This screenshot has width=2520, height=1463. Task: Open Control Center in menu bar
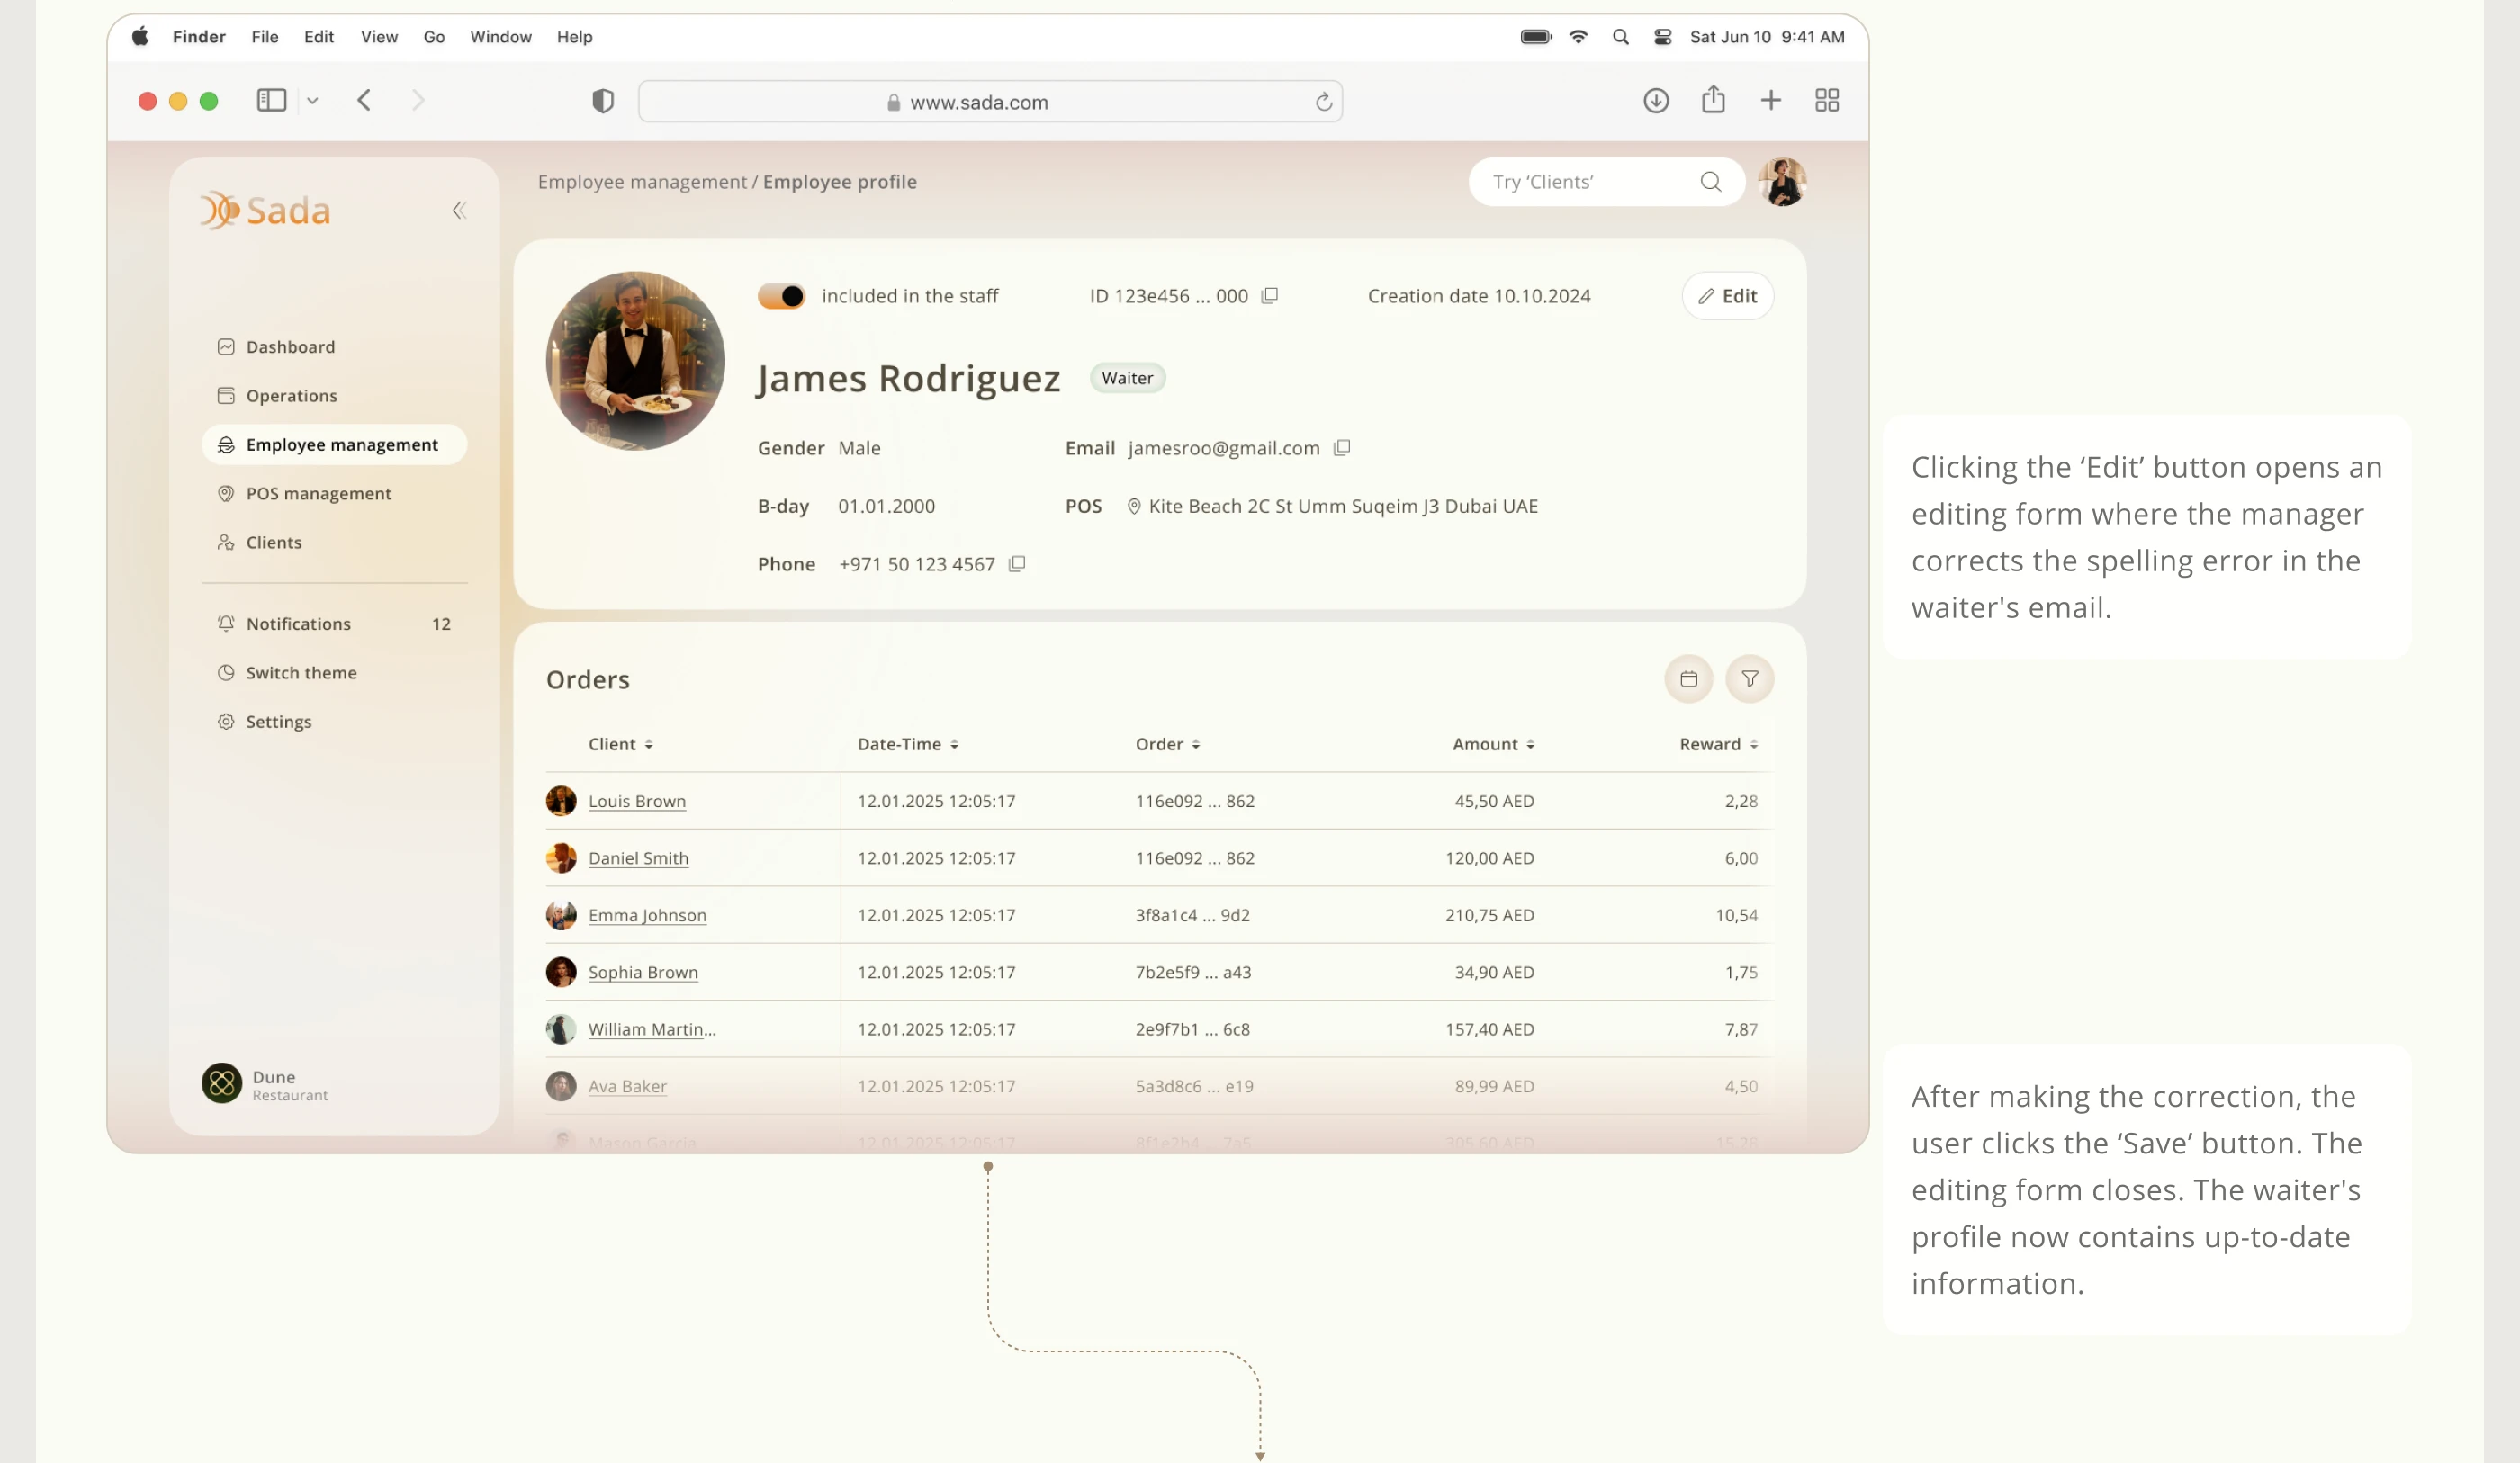click(x=1663, y=37)
